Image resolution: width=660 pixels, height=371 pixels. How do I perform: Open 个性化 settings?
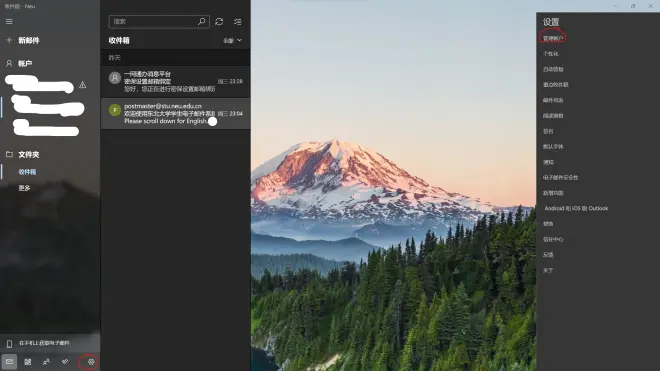(x=551, y=54)
